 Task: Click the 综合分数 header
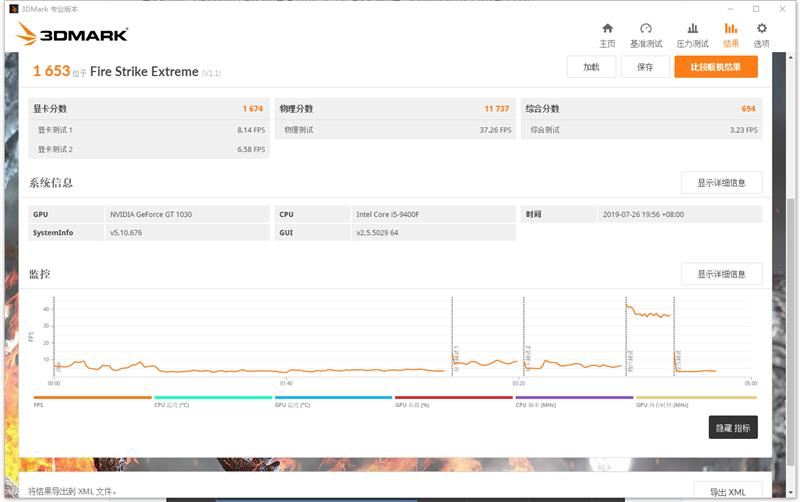[542, 109]
